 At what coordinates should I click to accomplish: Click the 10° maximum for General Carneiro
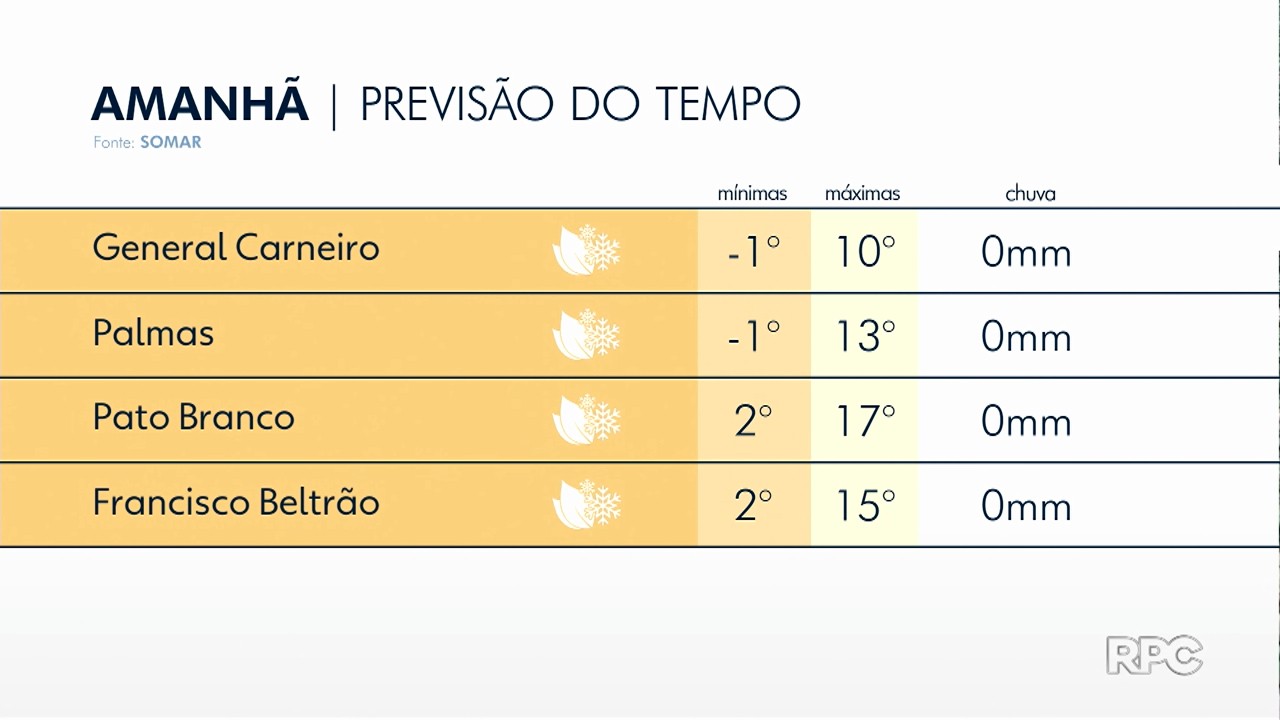[866, 252]
